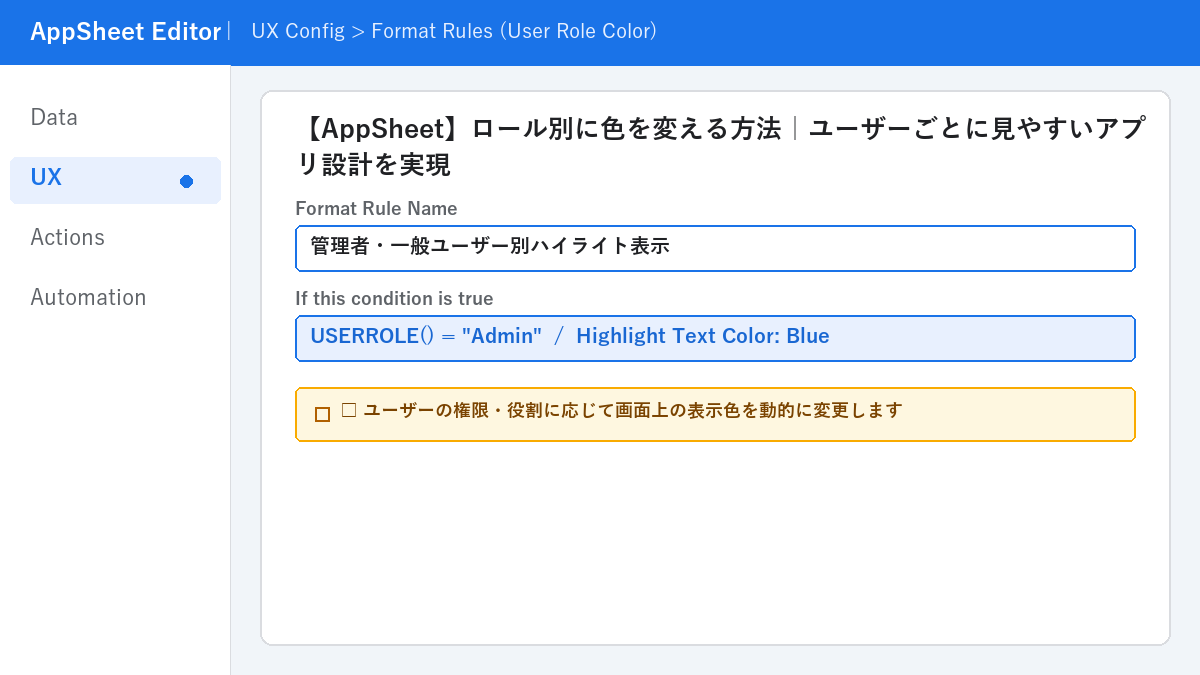Tick the checkbox in the yellow note box
Image resolution: width=1200 pixels, height=675 pixels.
[x=322, y=414]
